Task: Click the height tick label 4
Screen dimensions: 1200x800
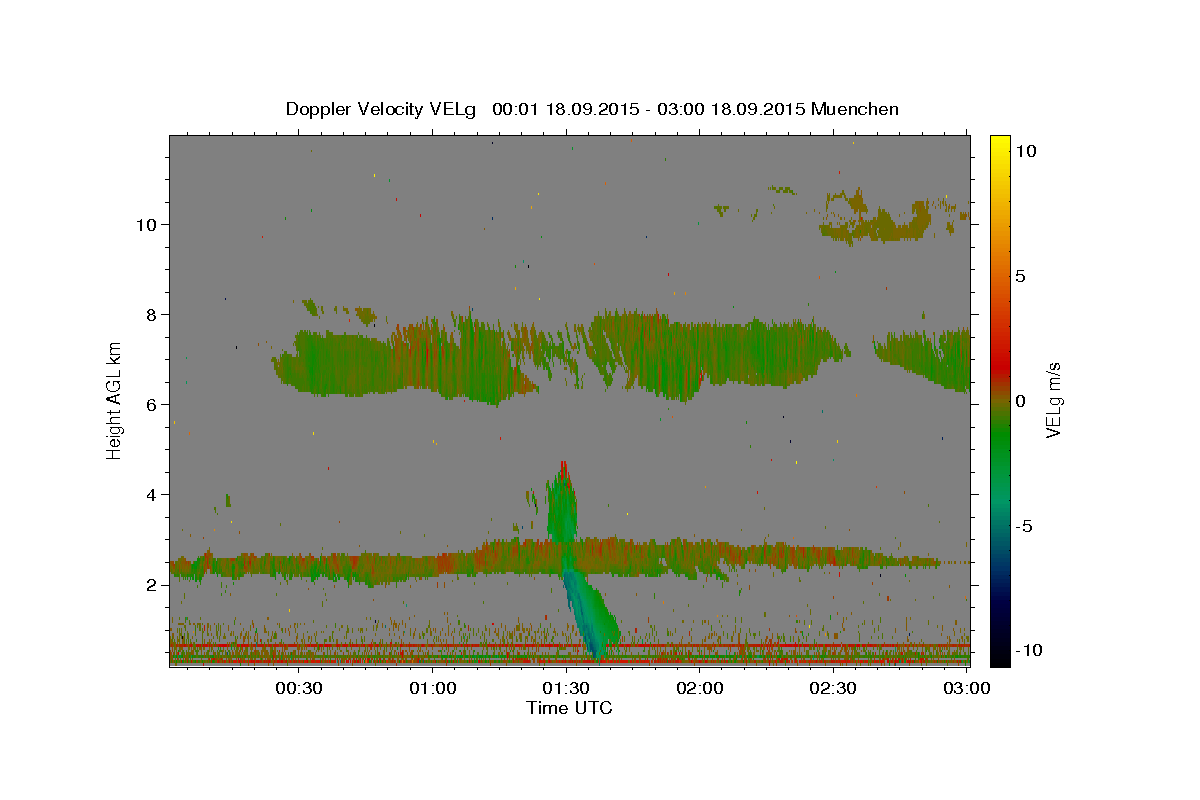Action: coord(153,495)
